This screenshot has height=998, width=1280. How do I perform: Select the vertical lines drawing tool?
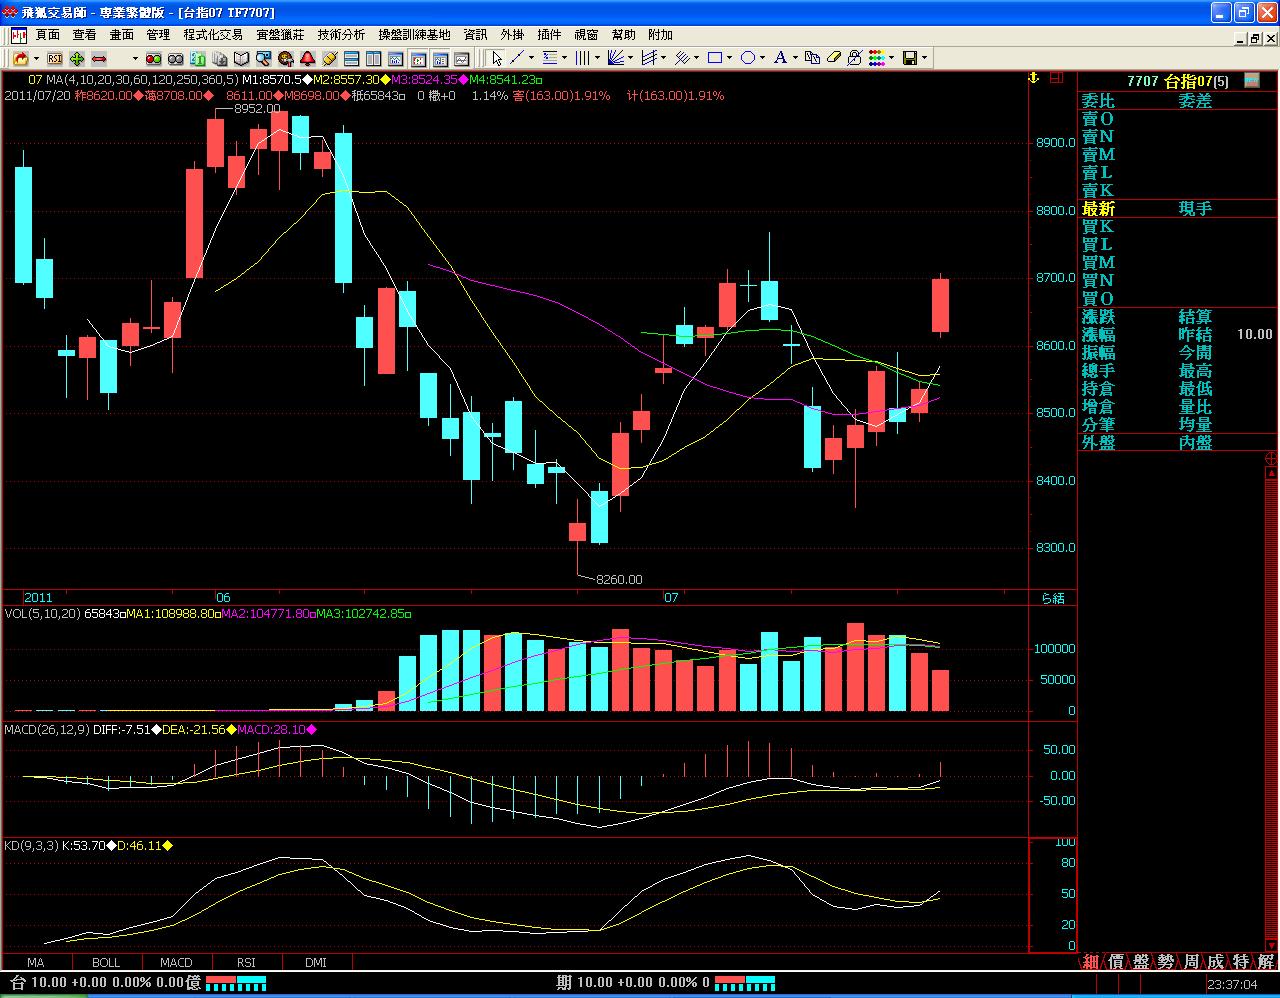(582, 58)
